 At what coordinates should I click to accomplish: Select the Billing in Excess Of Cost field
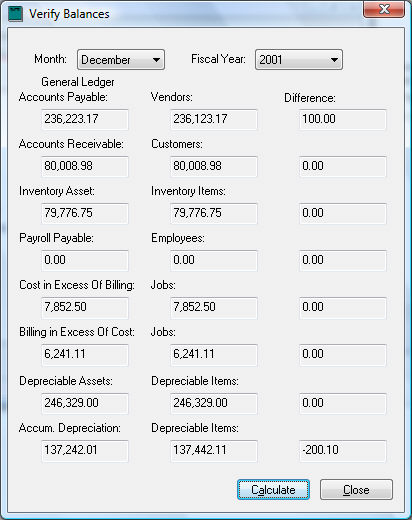pos(85,354)
